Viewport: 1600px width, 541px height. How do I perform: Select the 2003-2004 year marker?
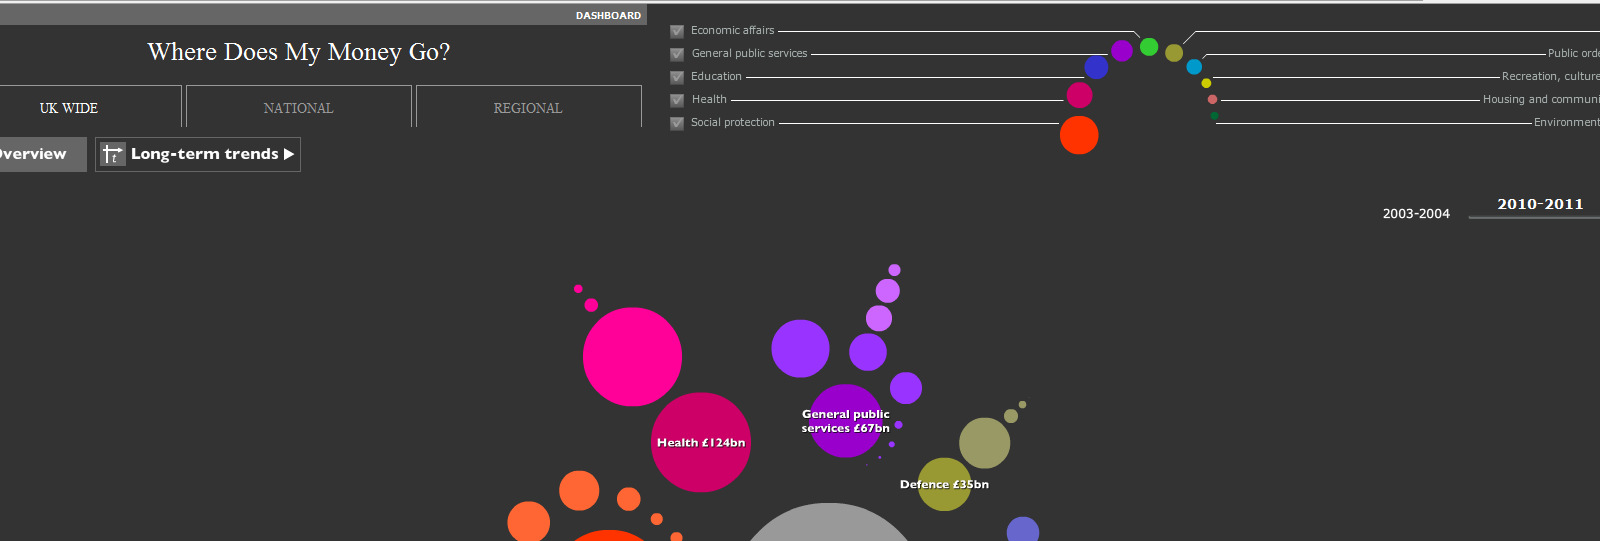(x=1416, y=213)
